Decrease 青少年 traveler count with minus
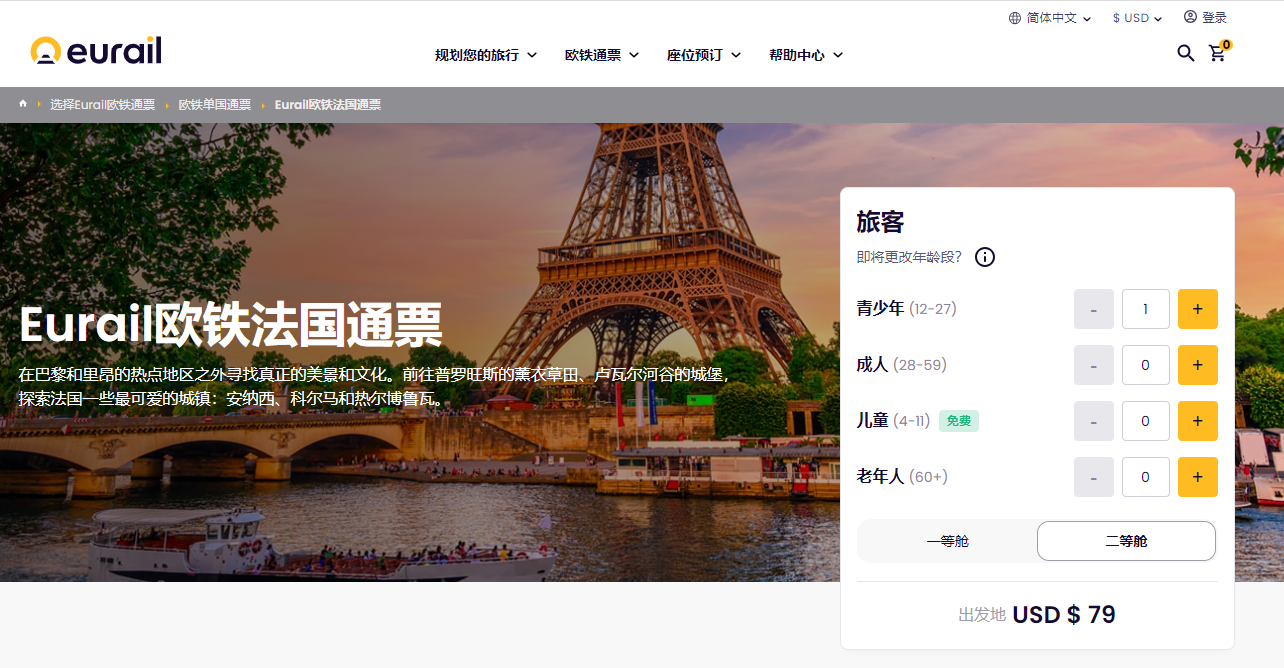The width and height of the screenshot is (1284, 668). (1093, 309)
